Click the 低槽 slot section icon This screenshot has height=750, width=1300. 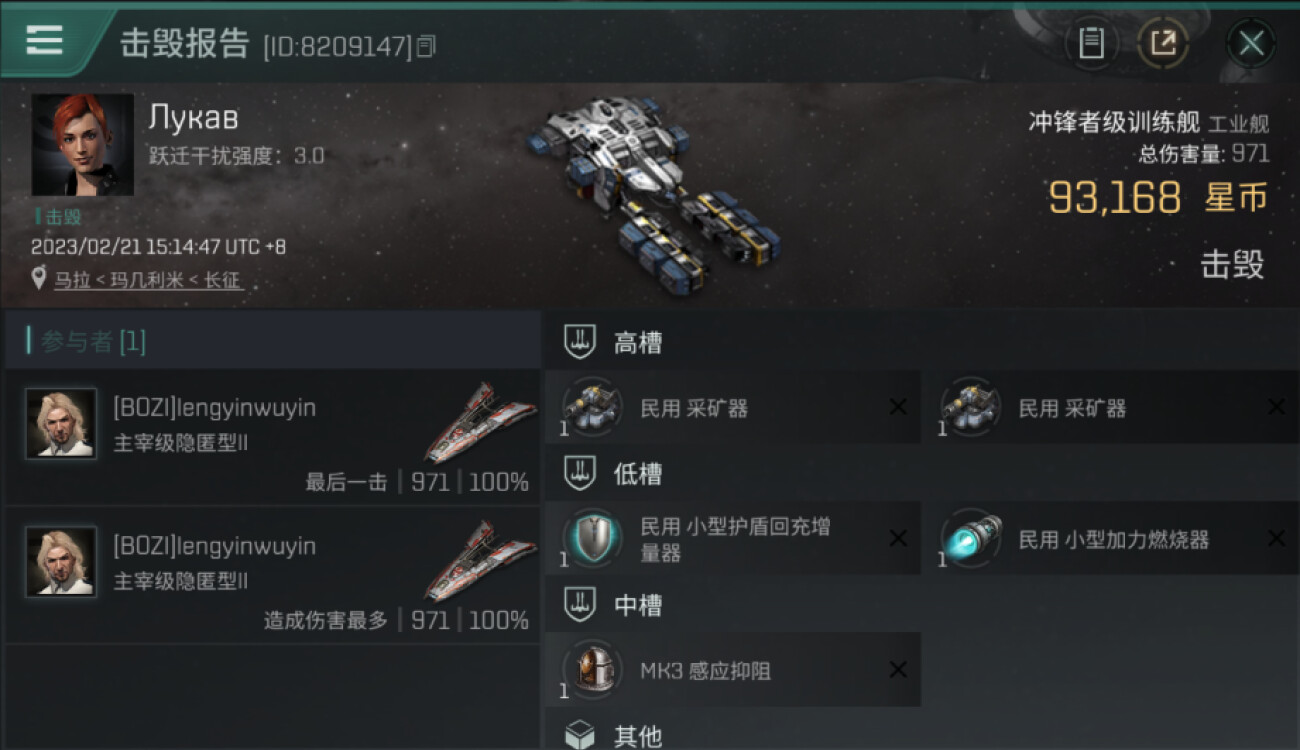pos(580,473)
